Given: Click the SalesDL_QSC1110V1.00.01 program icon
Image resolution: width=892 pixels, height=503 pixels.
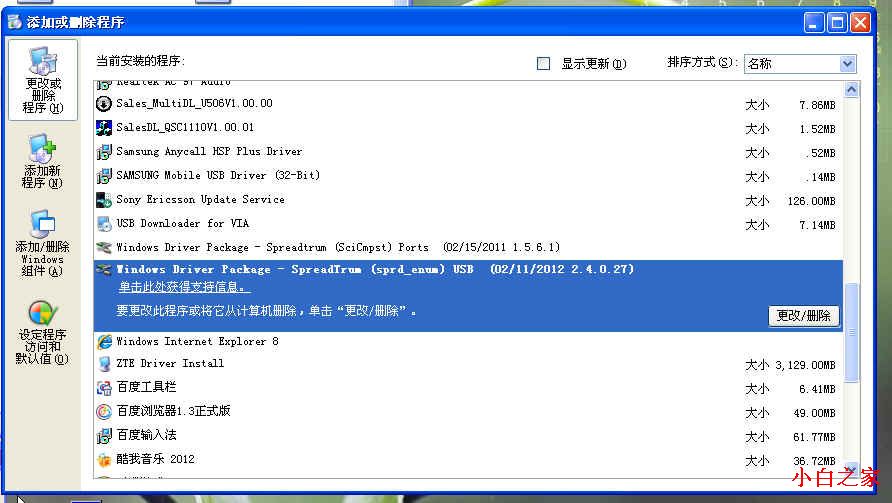Looking at the screenshot, I should (x=104, y=127).
